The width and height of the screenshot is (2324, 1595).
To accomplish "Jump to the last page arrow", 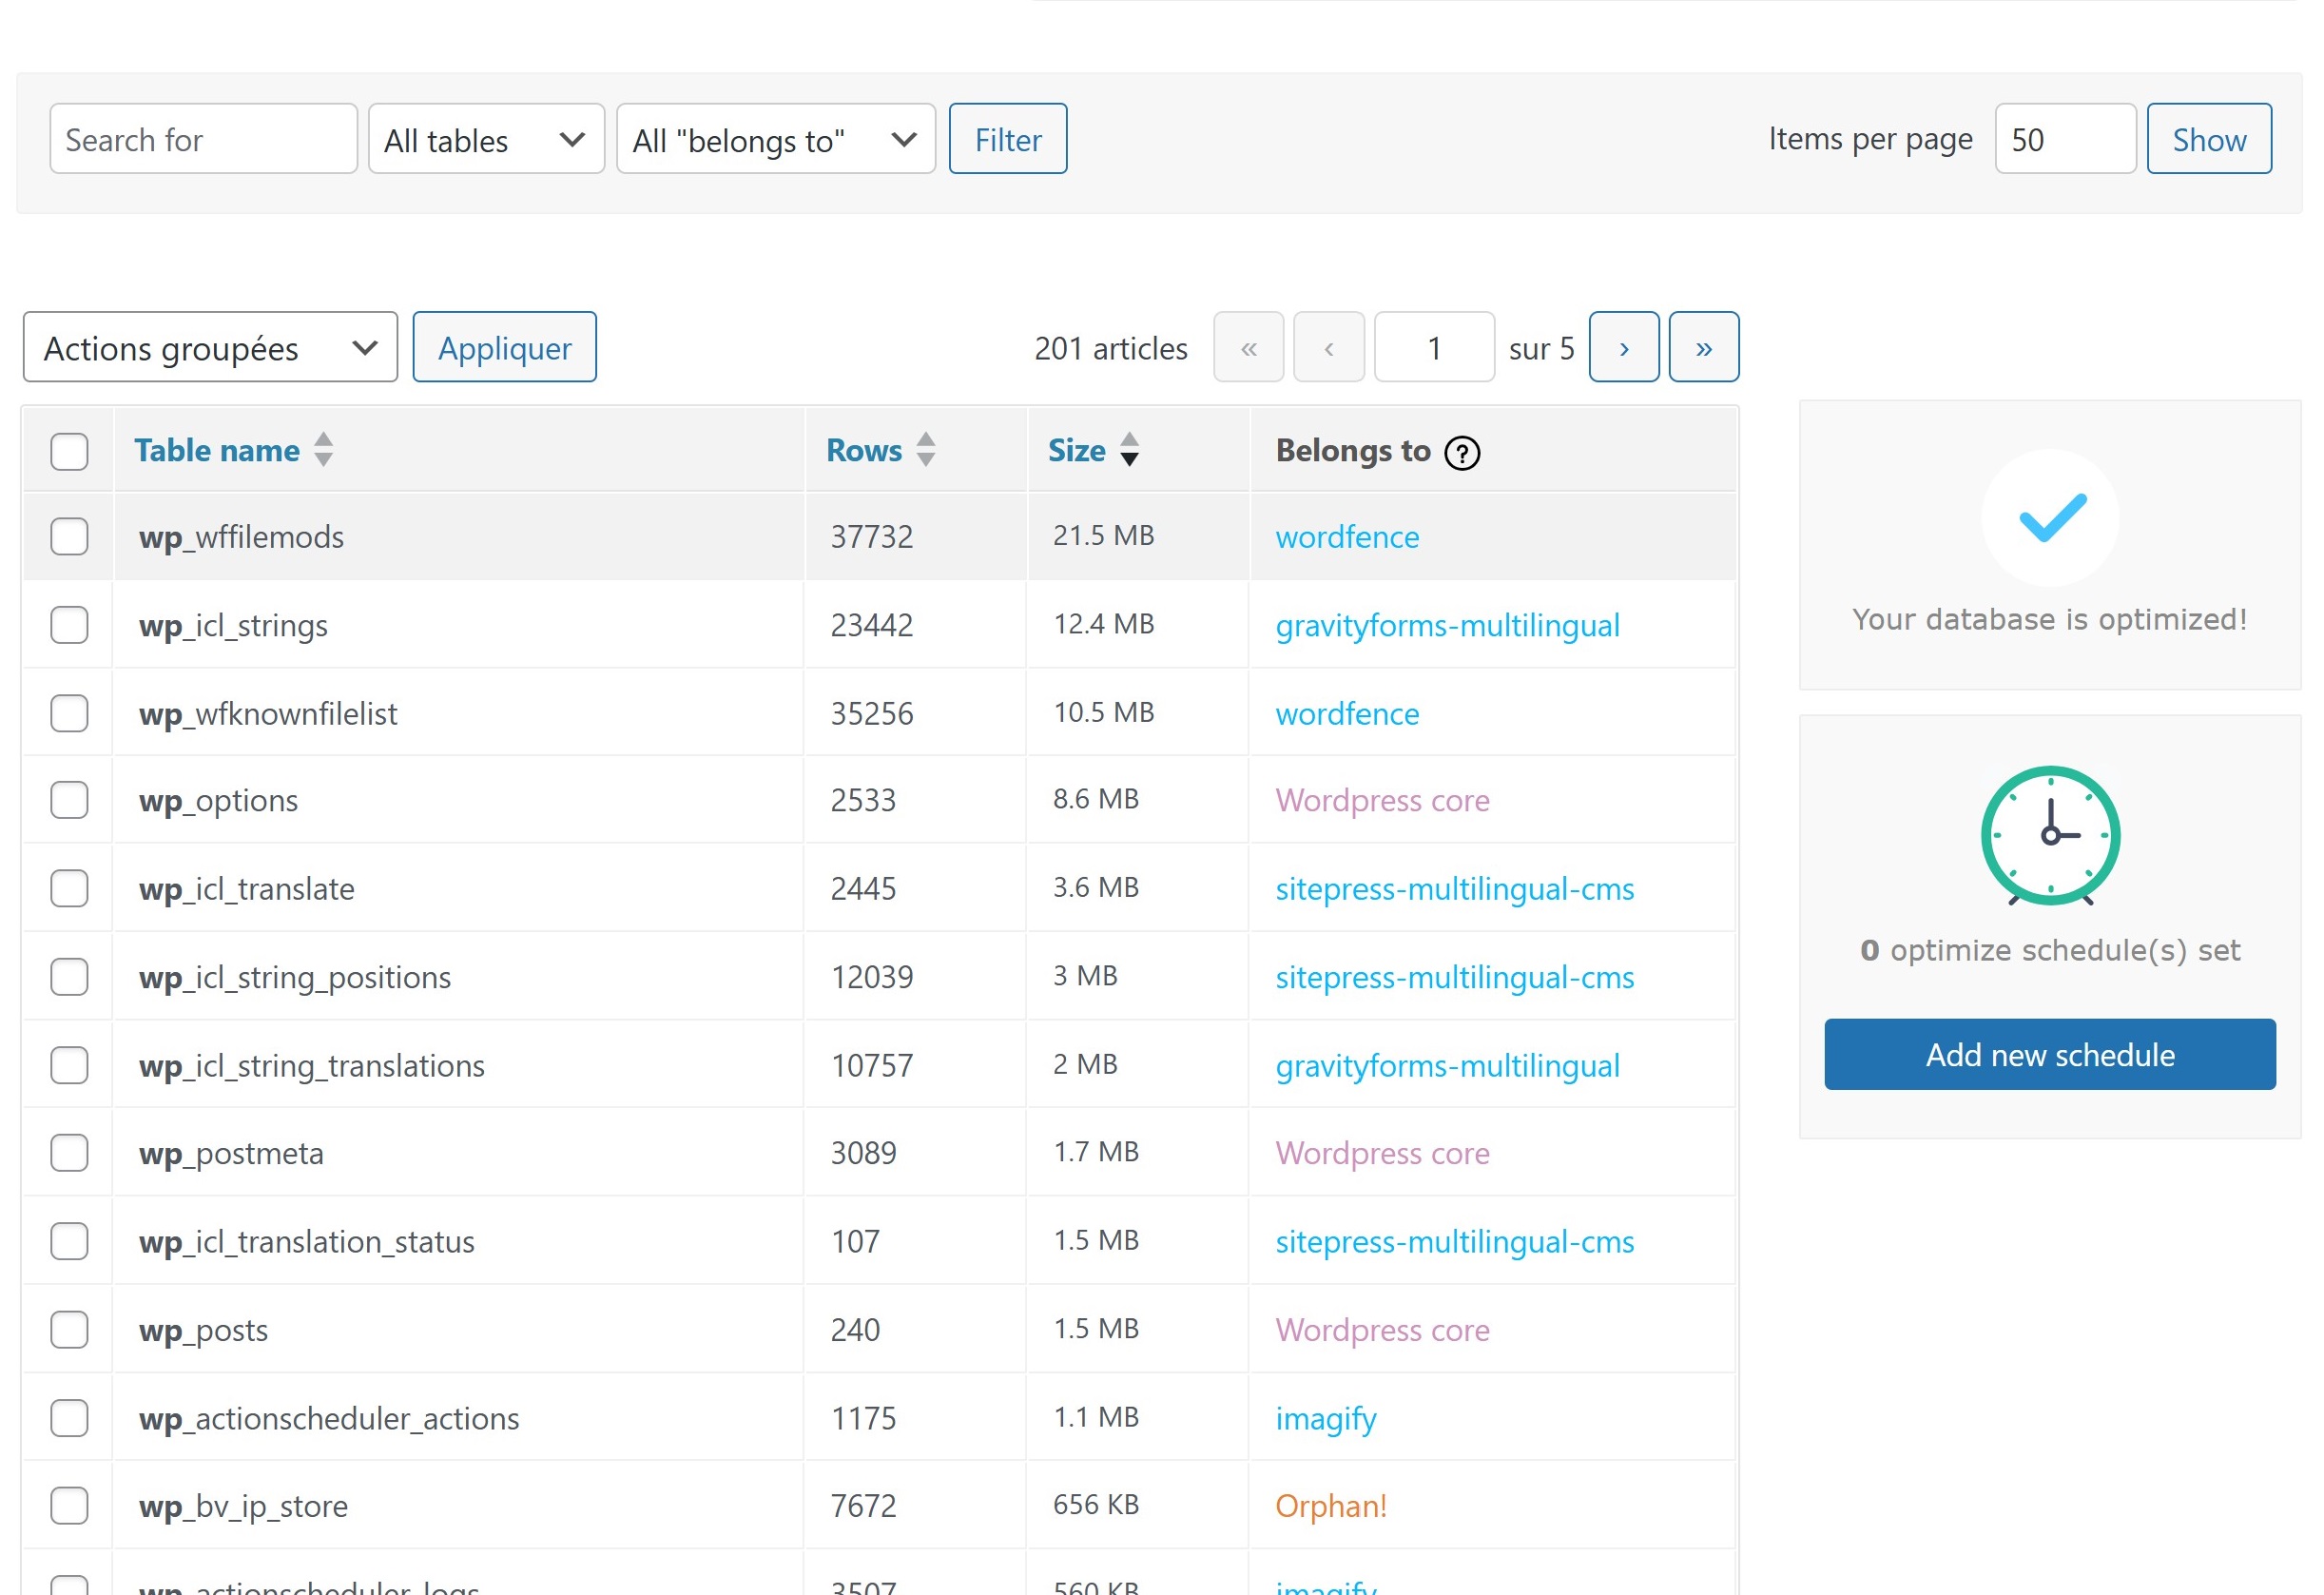I will coord(1702,348).
